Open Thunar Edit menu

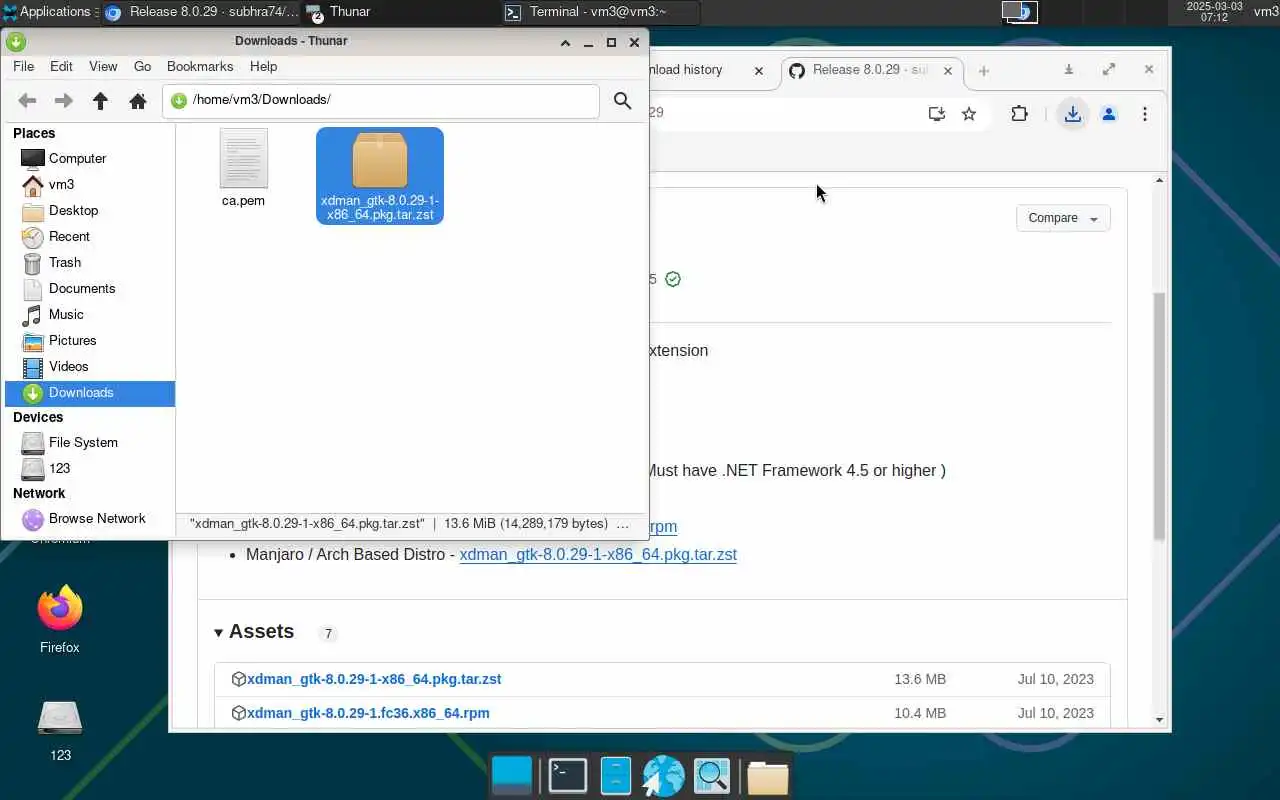pos(61,66)
